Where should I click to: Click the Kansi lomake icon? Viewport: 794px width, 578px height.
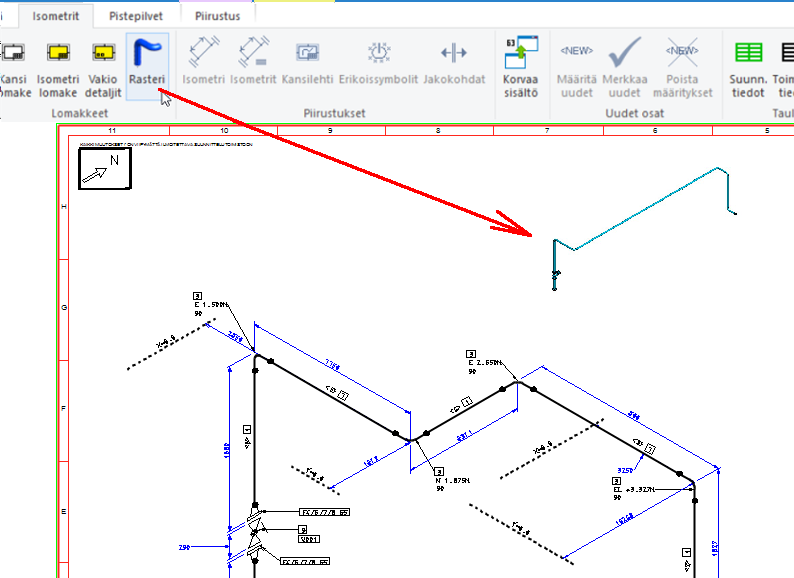(x=14, y=53)
